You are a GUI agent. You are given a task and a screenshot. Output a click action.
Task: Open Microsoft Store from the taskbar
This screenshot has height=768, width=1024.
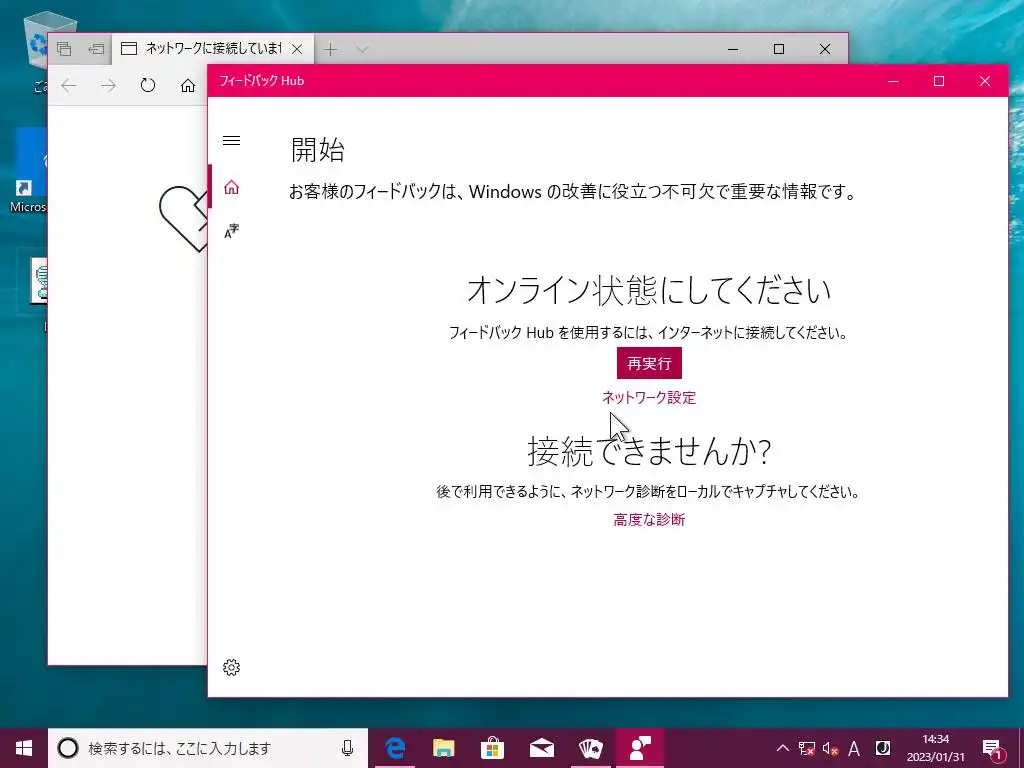tap(492, 748)
